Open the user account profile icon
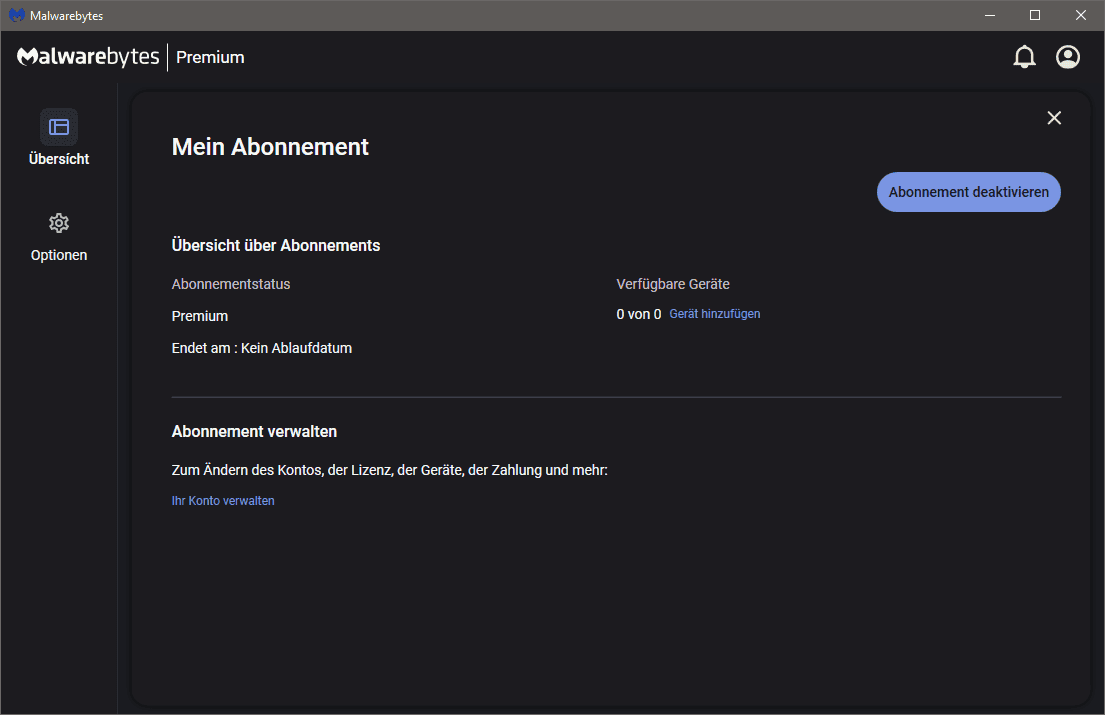The image size is (1105, 715). click(x=1068, y=57)
